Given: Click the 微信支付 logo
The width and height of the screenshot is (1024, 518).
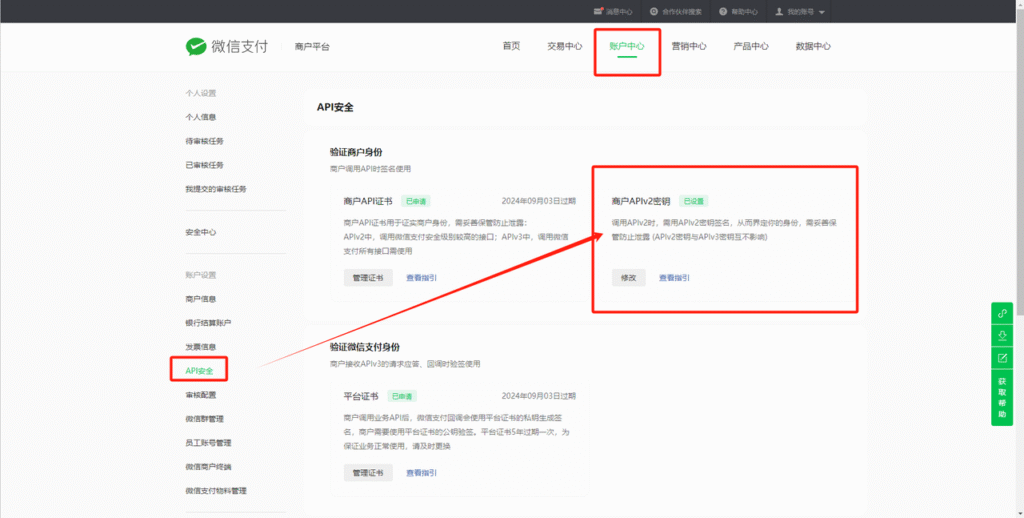Looking at the screenshot, I should point(227,46).
